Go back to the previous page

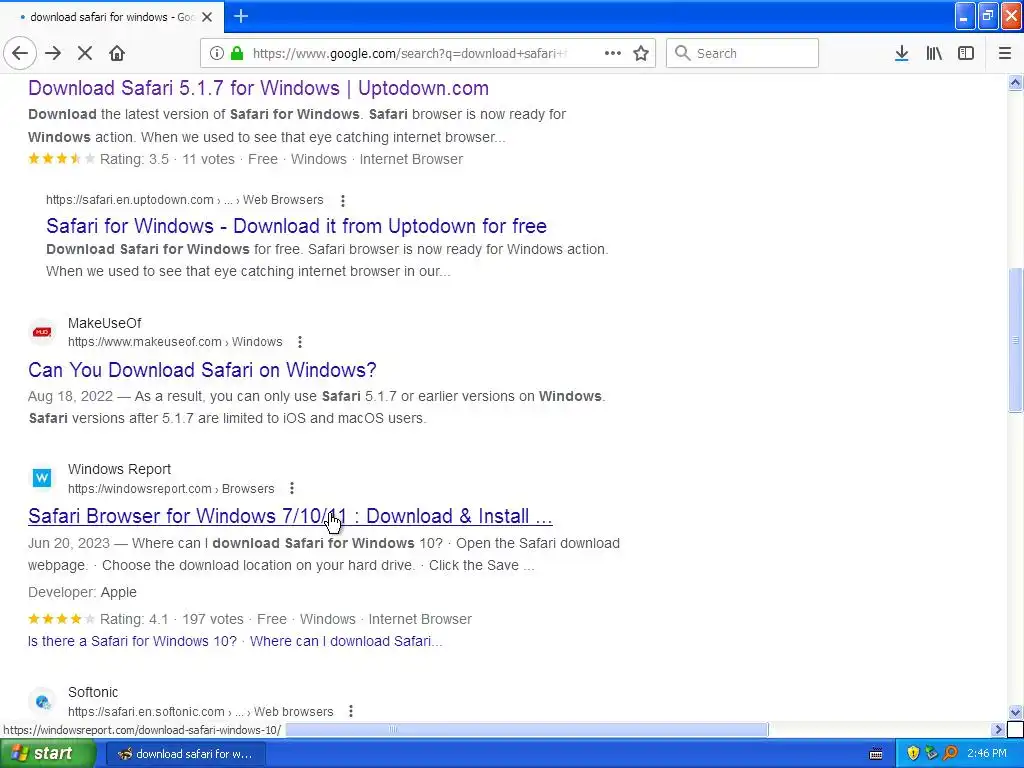click(20, 54)
